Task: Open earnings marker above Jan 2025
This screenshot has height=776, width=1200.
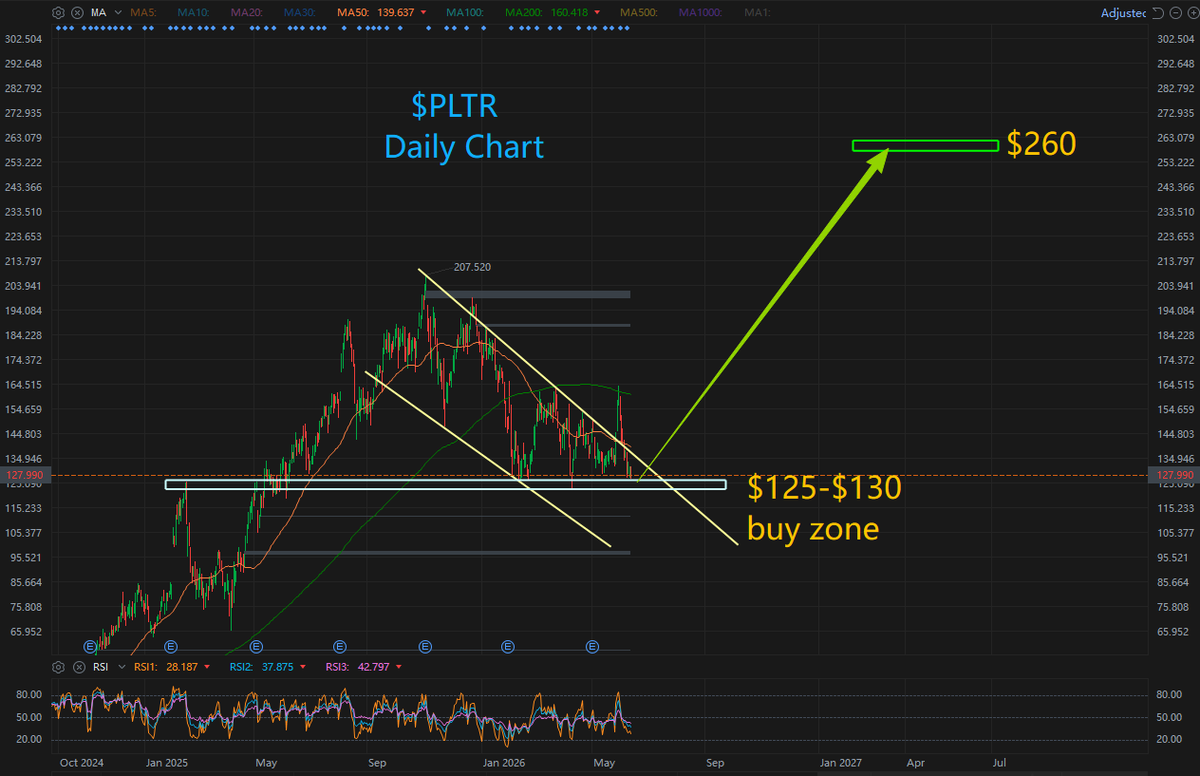Action: (171, 648)
